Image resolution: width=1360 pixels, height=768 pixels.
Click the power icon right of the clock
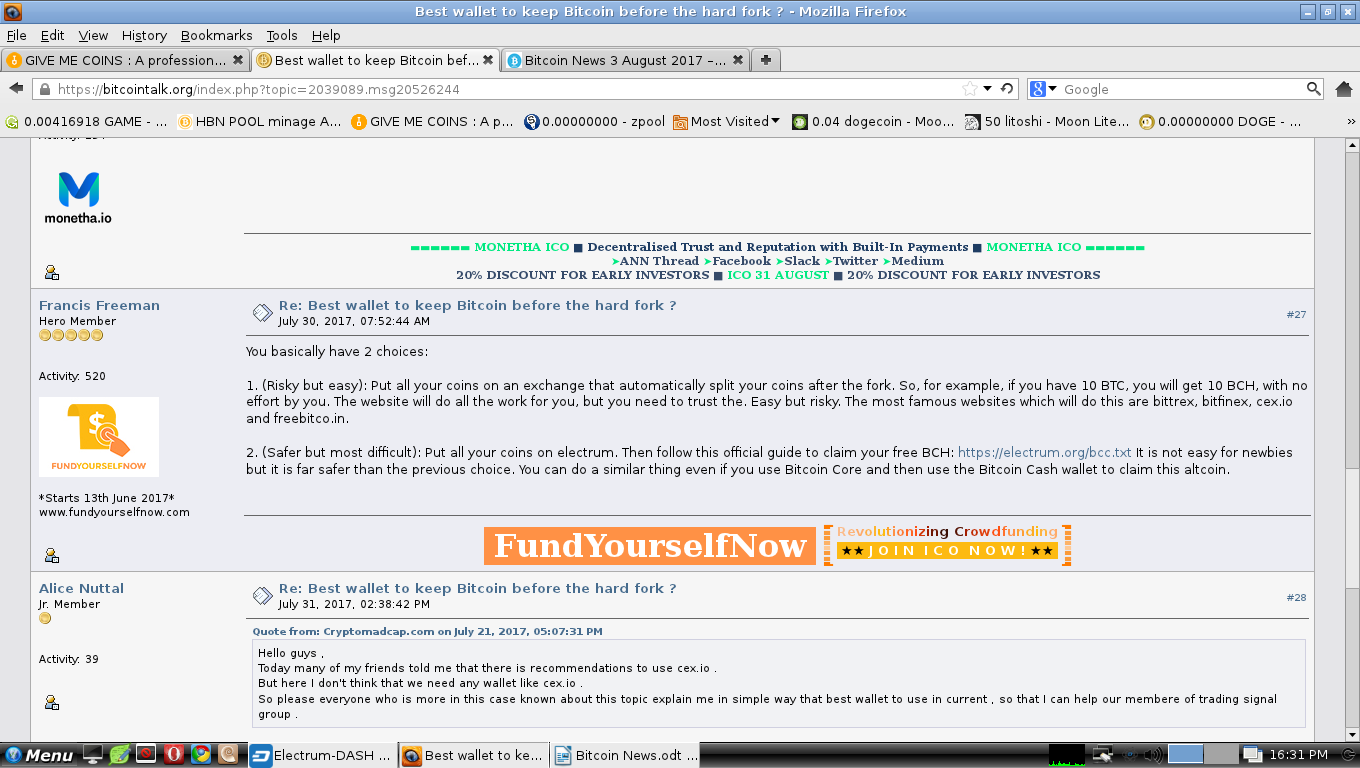click(1346, 755)
